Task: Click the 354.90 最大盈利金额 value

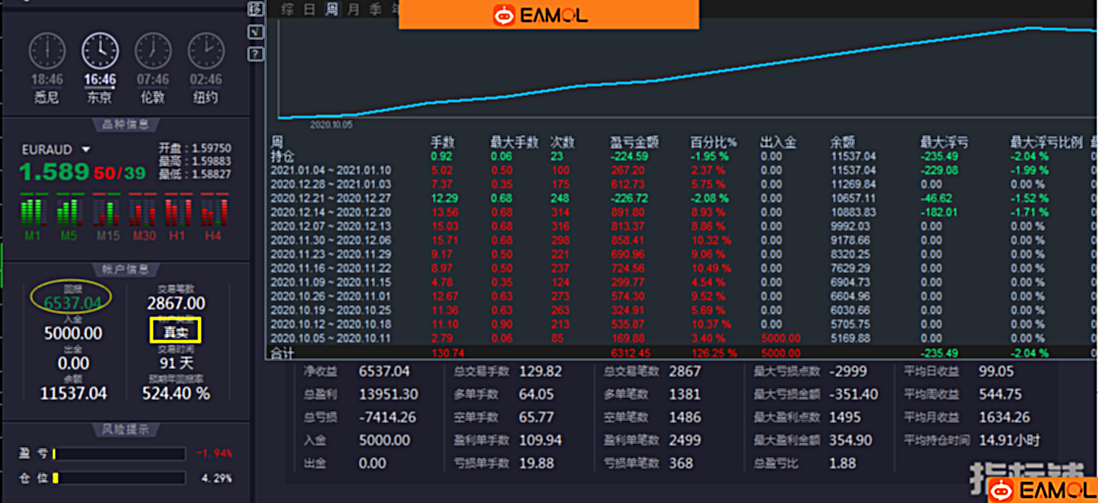Action: (x=851, y=441)
